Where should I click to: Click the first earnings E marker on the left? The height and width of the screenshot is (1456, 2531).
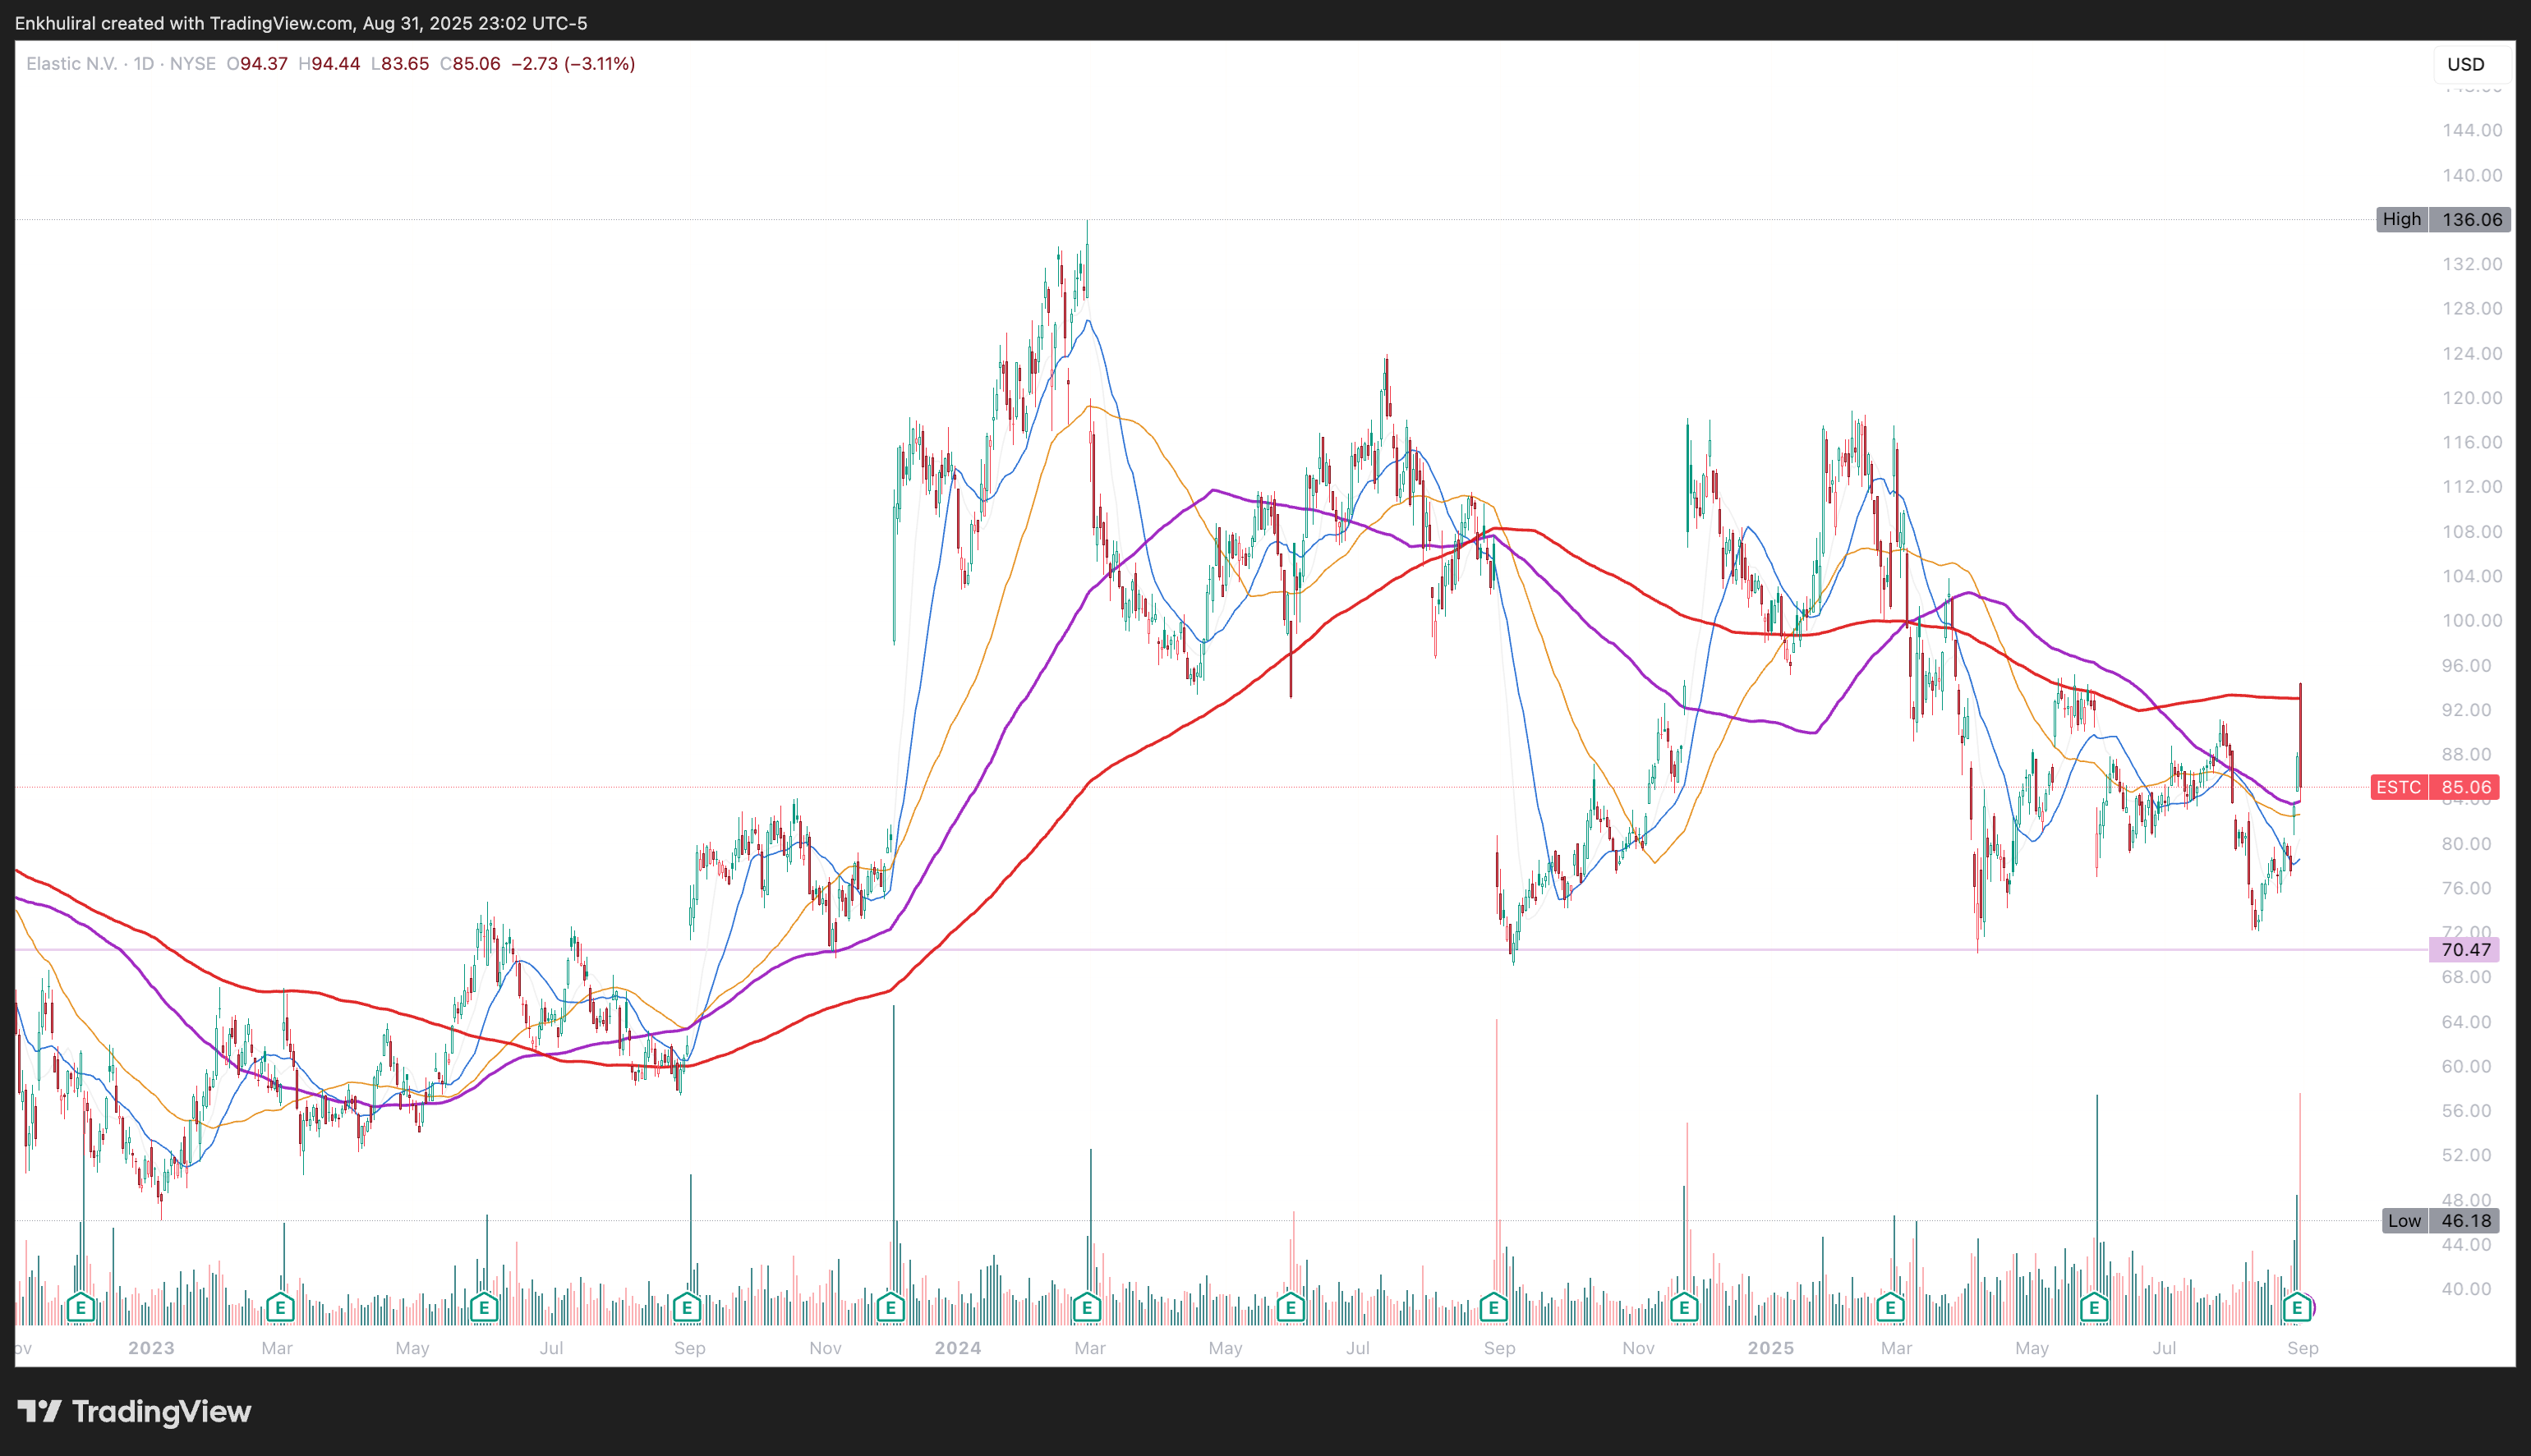pyautogui.click(x=81, y=1307)
